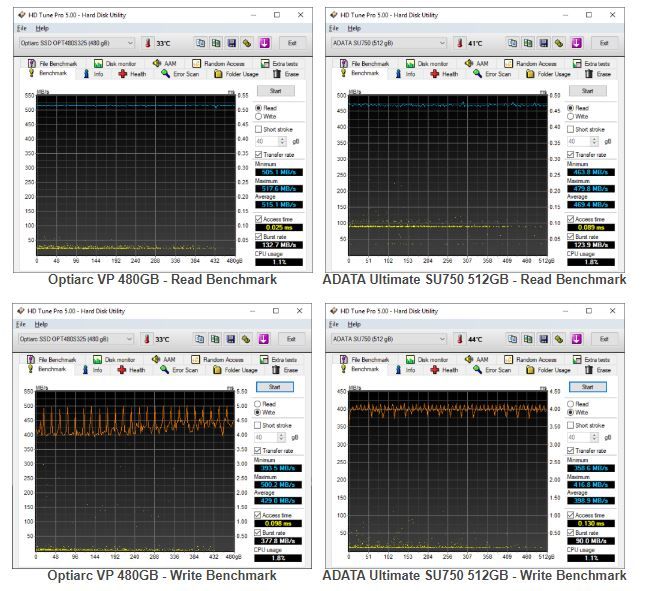Image resolution: width=663 pixels, height=591 pixels.
Task: Copy screenshot icon in Optiarc Write Benchmark window
Action: 215,339
